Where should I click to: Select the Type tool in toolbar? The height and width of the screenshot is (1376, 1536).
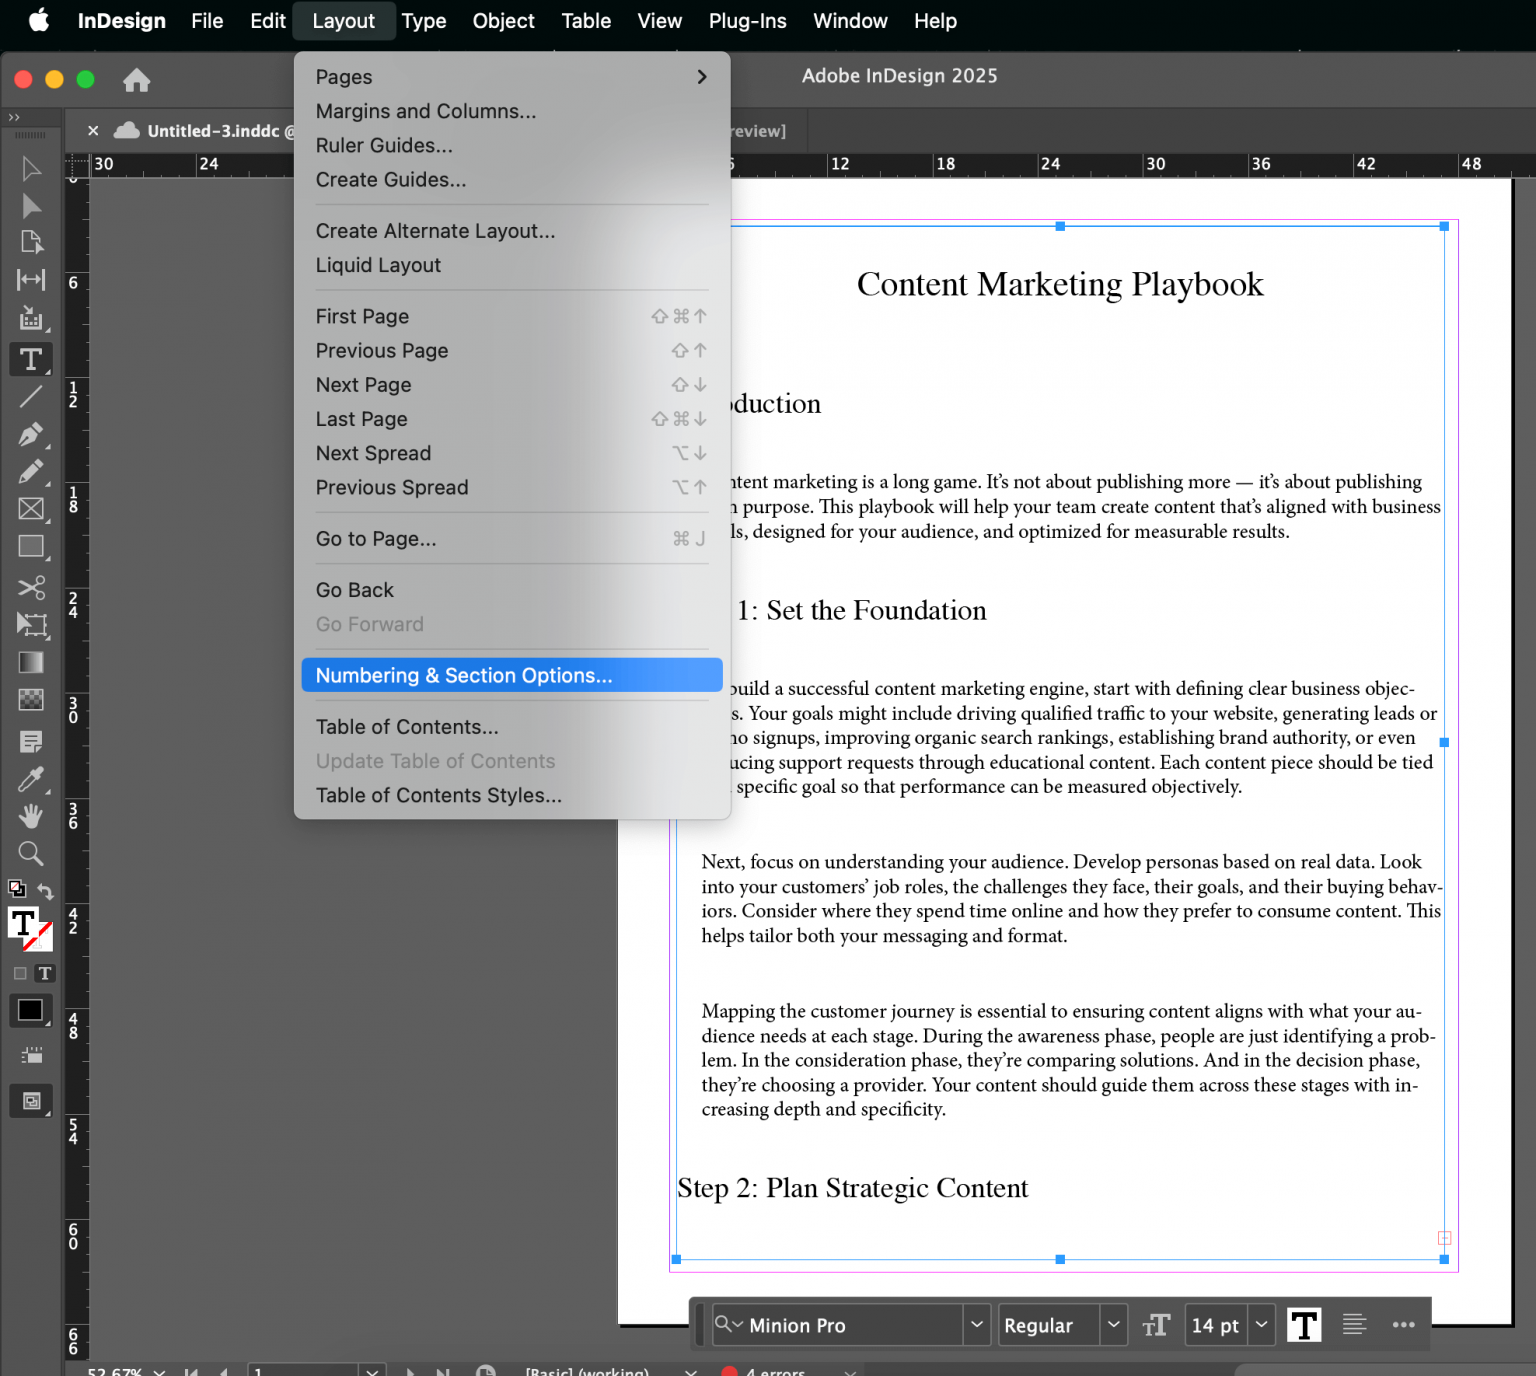click(x=31, y=359)
